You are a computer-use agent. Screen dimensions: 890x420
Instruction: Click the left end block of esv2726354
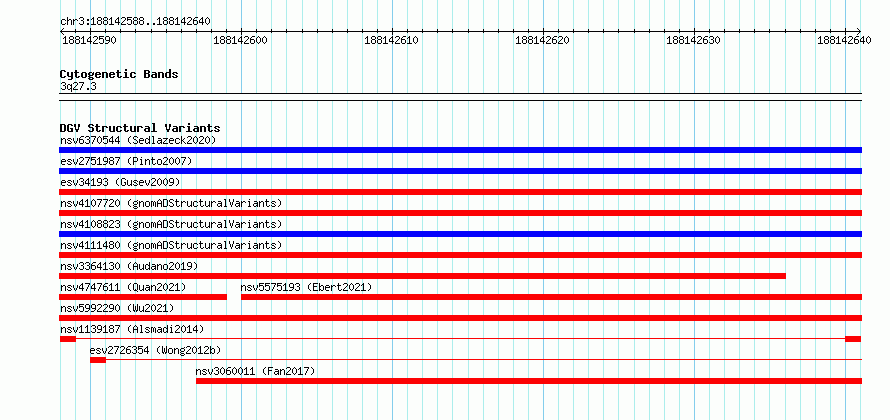pos(98,360)
